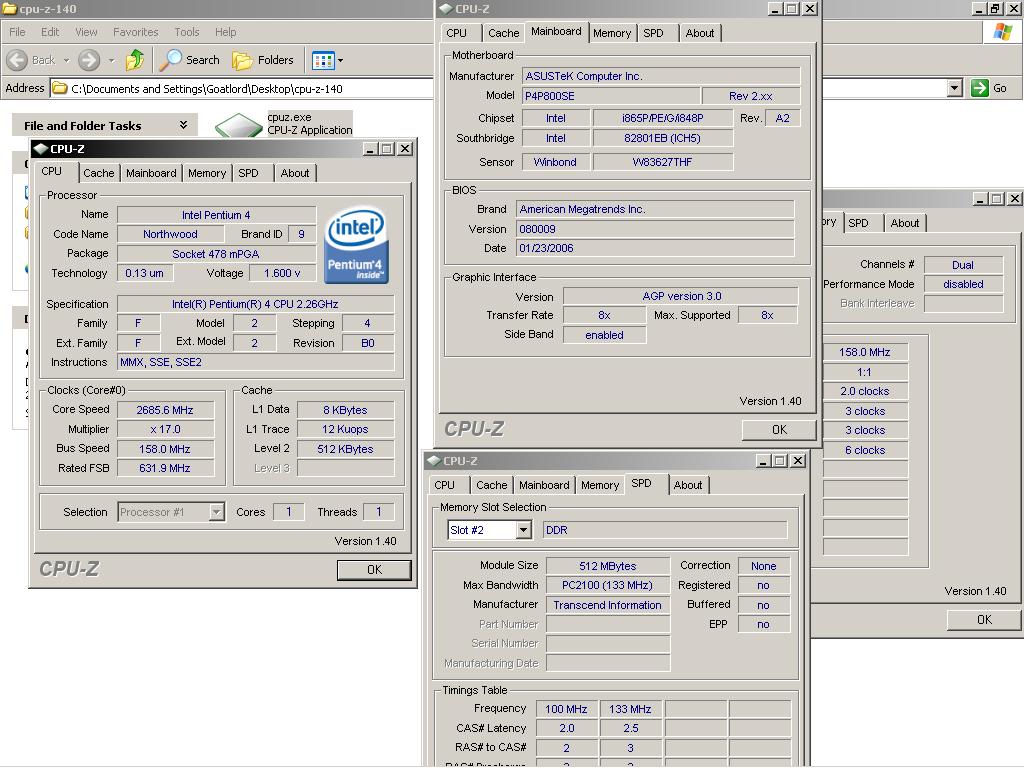Click the AGP version 3.0 field
Screen dimensions: 1024x768
click(x=681, y=296)
